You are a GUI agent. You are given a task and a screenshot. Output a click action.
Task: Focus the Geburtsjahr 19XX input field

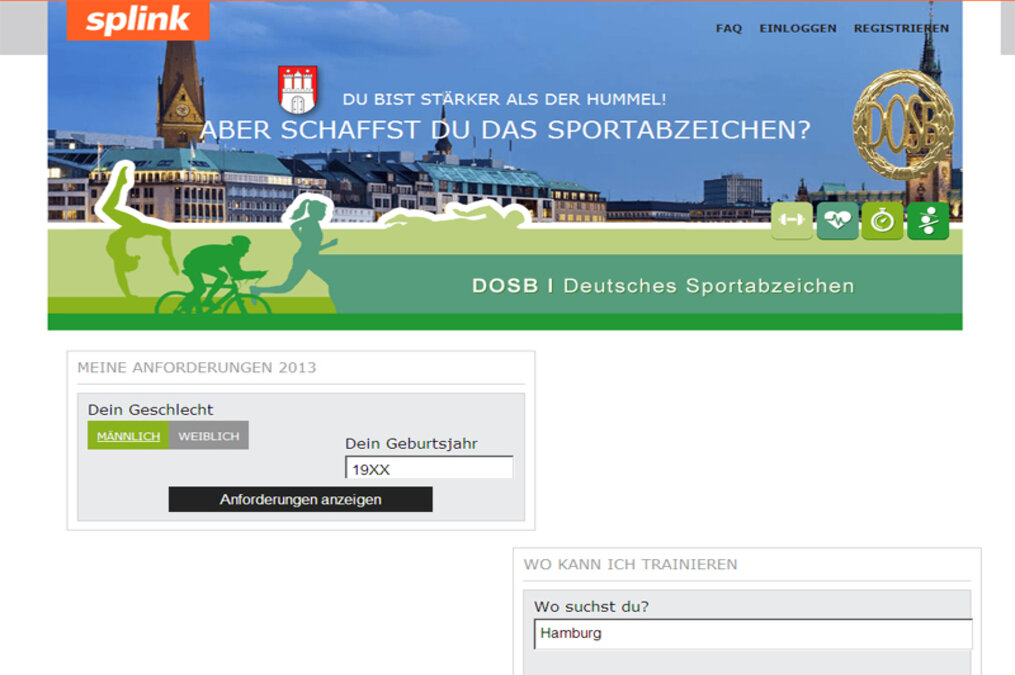point(429,468)
